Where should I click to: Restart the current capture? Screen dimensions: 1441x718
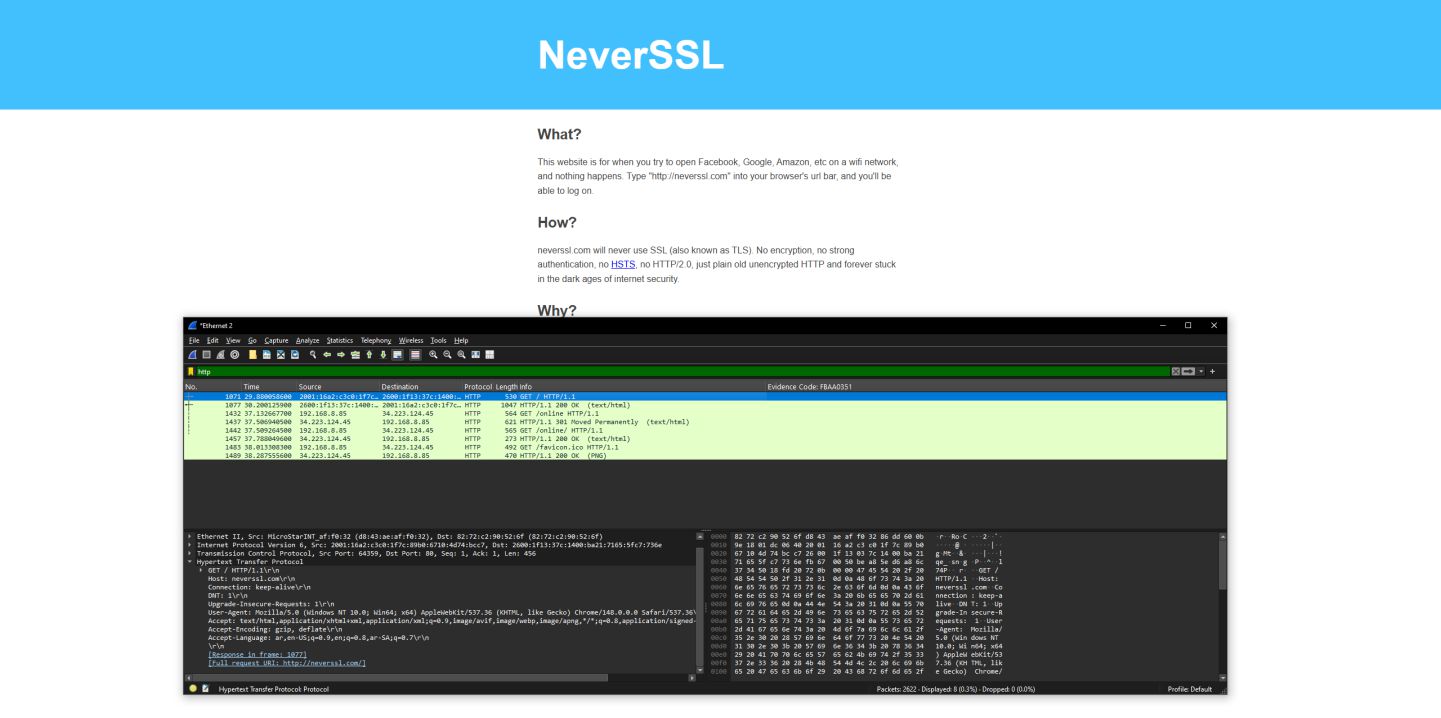220,355
